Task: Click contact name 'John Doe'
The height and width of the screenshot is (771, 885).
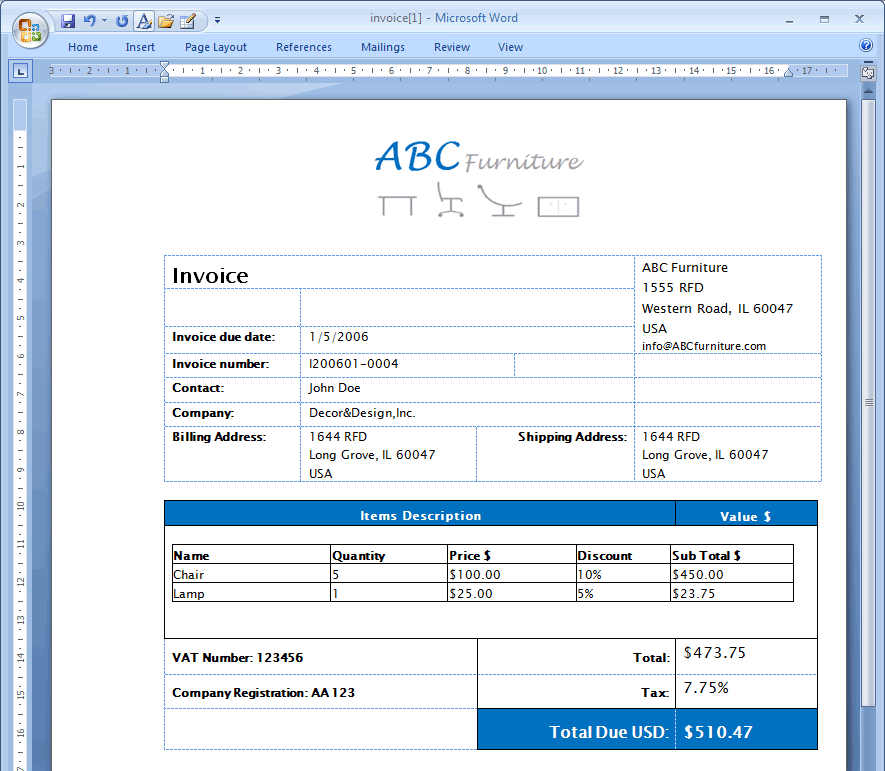Action: [x=334, y=388]
